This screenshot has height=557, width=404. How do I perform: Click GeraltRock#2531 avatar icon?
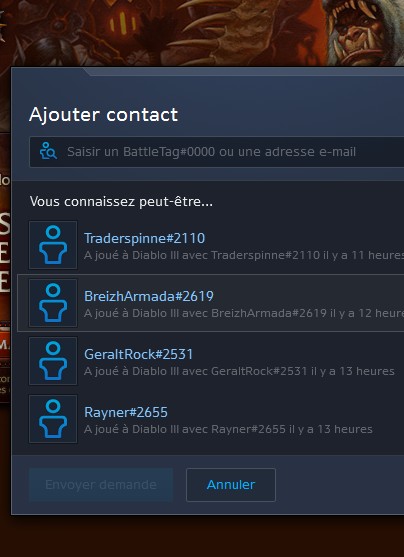coord(53,361)
